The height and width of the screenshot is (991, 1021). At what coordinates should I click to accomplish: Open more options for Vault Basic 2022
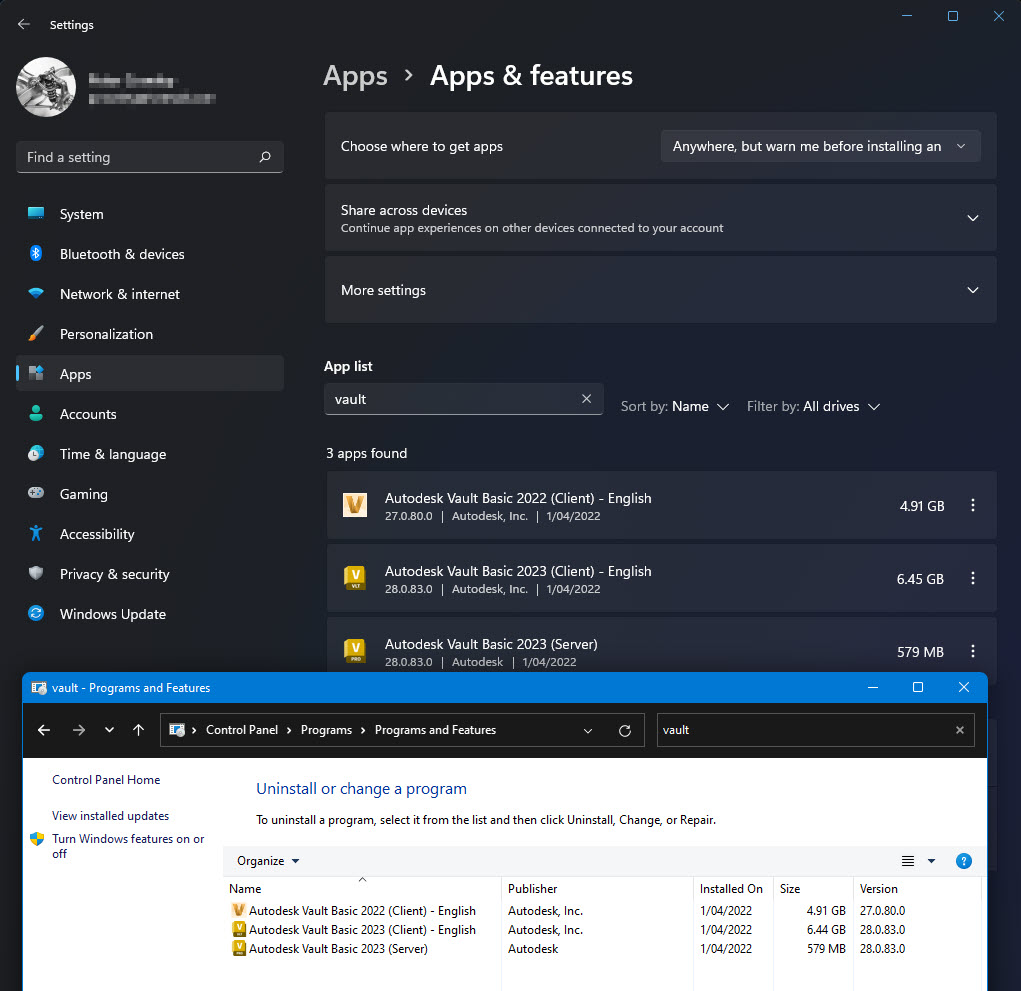point(972,505)
